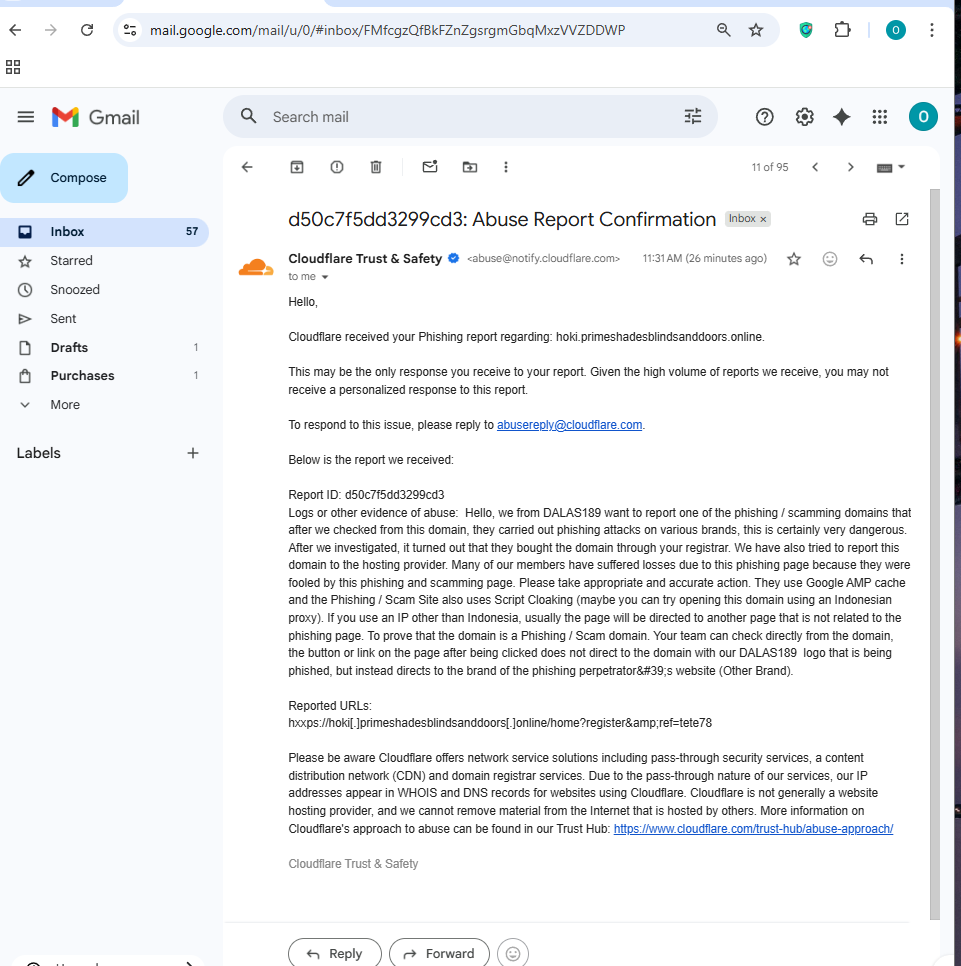Image resolution: width=961 pixels, height=966 pixels.
Task: Mark the email as unread
Action: point(430,167)
